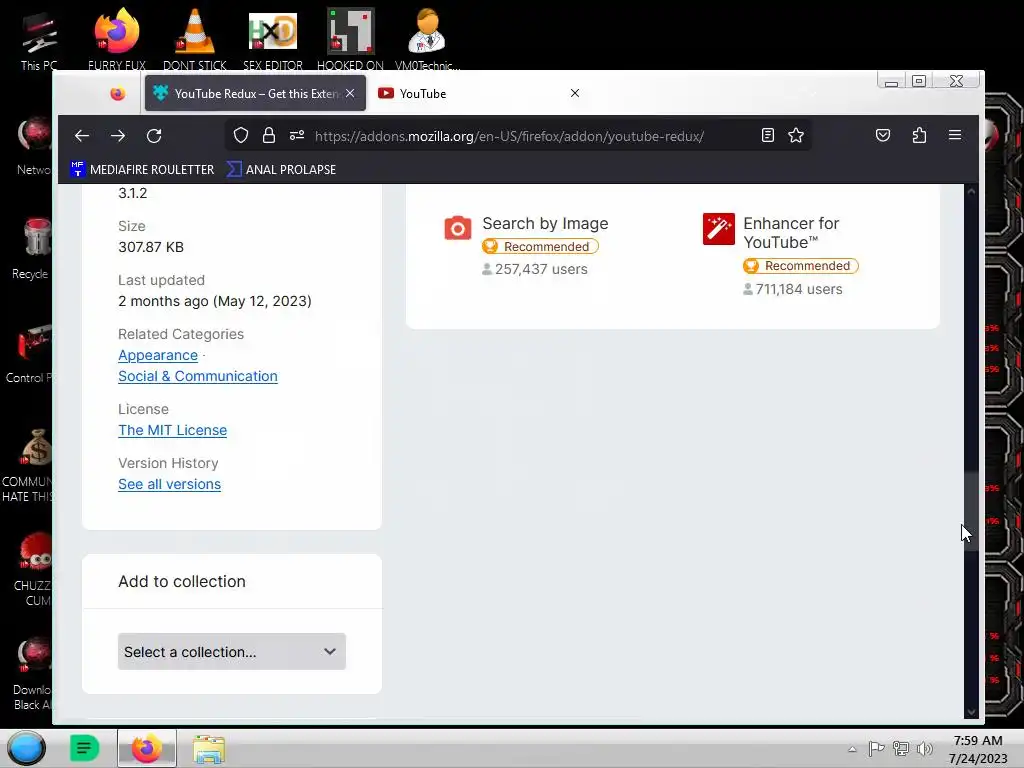Click the 711,184 users text
The height and width of the screenshot is (768, 1024).
pyautogui.click(x=799, y=289)
